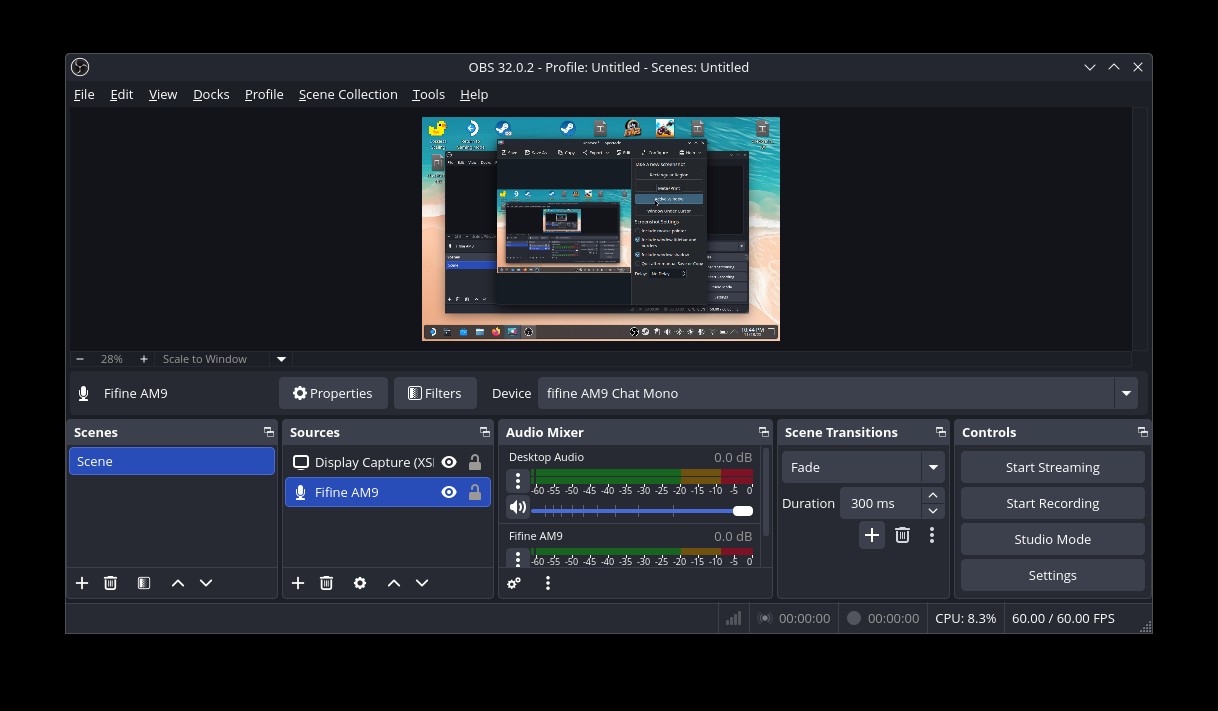Screen dimensions: 1218x711
Task: Open source properties gear in Sources toolbar
Action: point(360,583)
